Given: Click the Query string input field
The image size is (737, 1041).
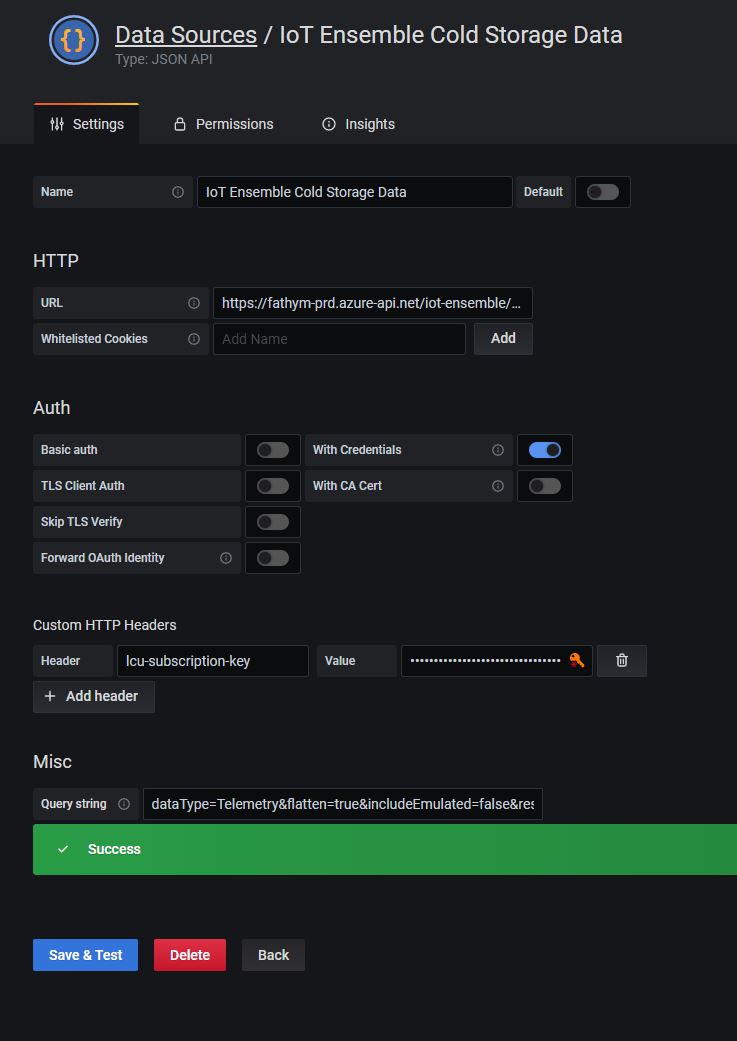Looking at the screenshot, I should tap(343, 804).
